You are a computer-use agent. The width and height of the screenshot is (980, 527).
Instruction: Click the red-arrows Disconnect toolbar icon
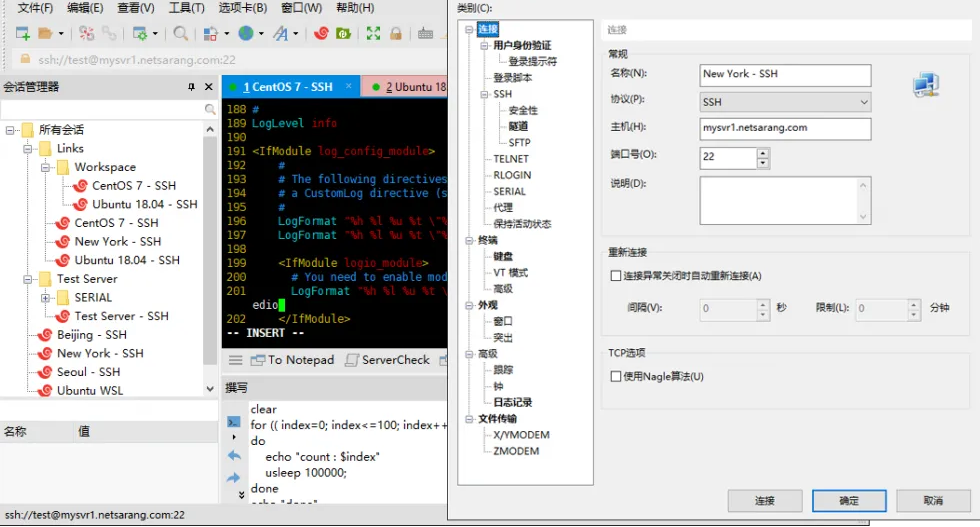pyautogui.click(x=87, y=34)
